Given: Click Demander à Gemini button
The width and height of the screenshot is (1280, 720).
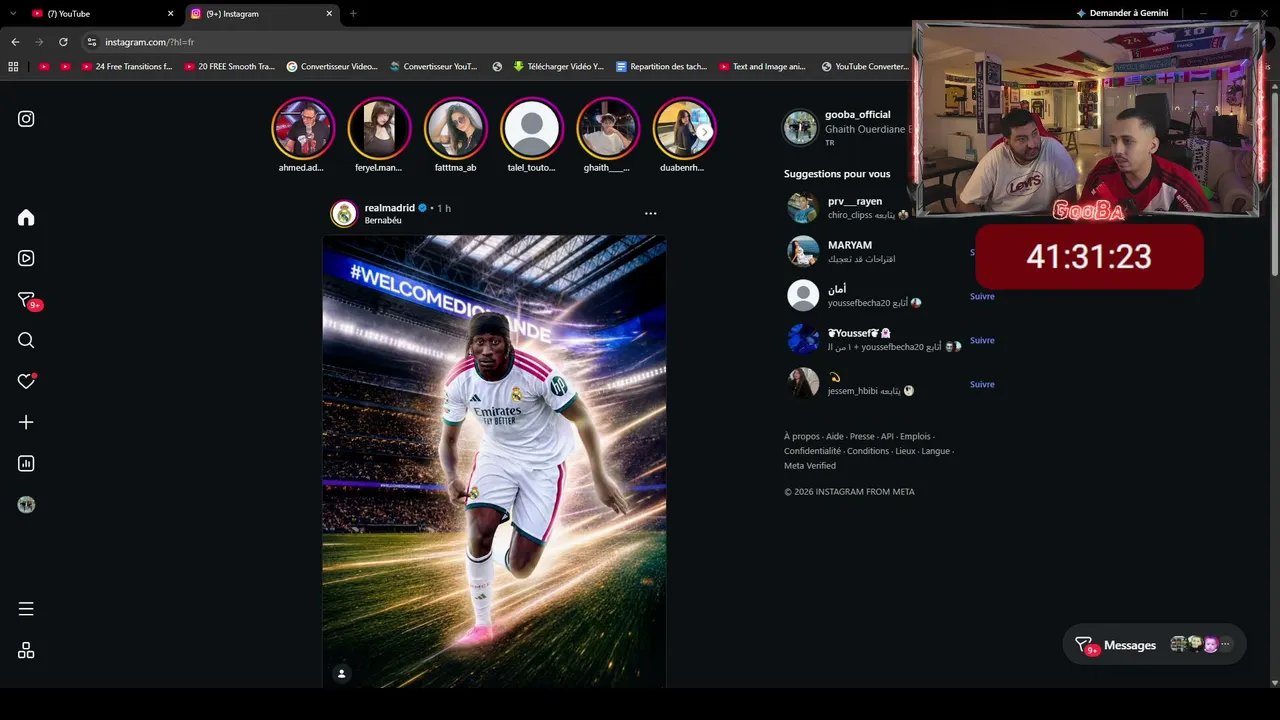Looking at the screenshot, I should 1122,13.
